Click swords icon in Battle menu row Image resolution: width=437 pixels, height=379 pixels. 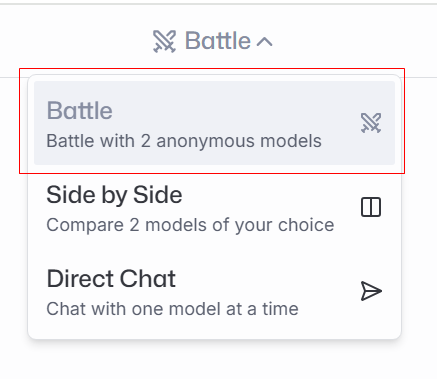click(x=371, y=123)
